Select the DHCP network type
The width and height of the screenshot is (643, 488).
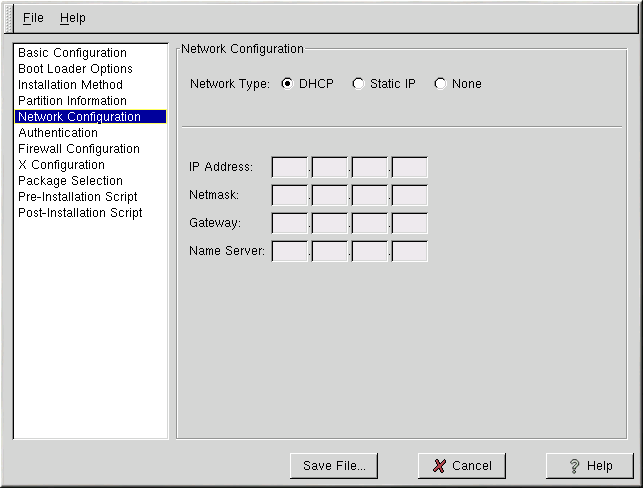(288, 84)
